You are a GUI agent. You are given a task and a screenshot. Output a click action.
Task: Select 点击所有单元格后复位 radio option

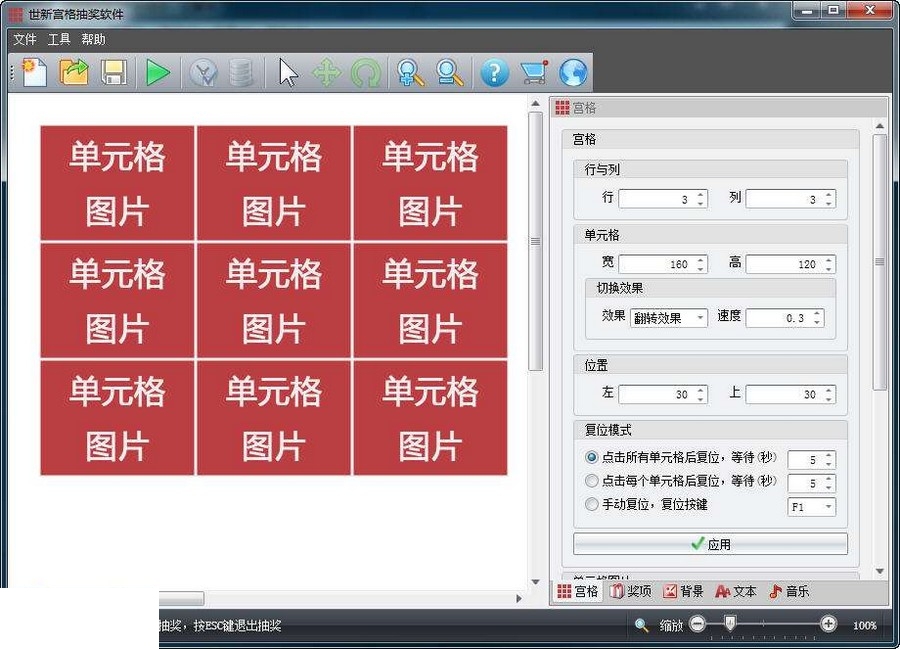pos(592,457)
